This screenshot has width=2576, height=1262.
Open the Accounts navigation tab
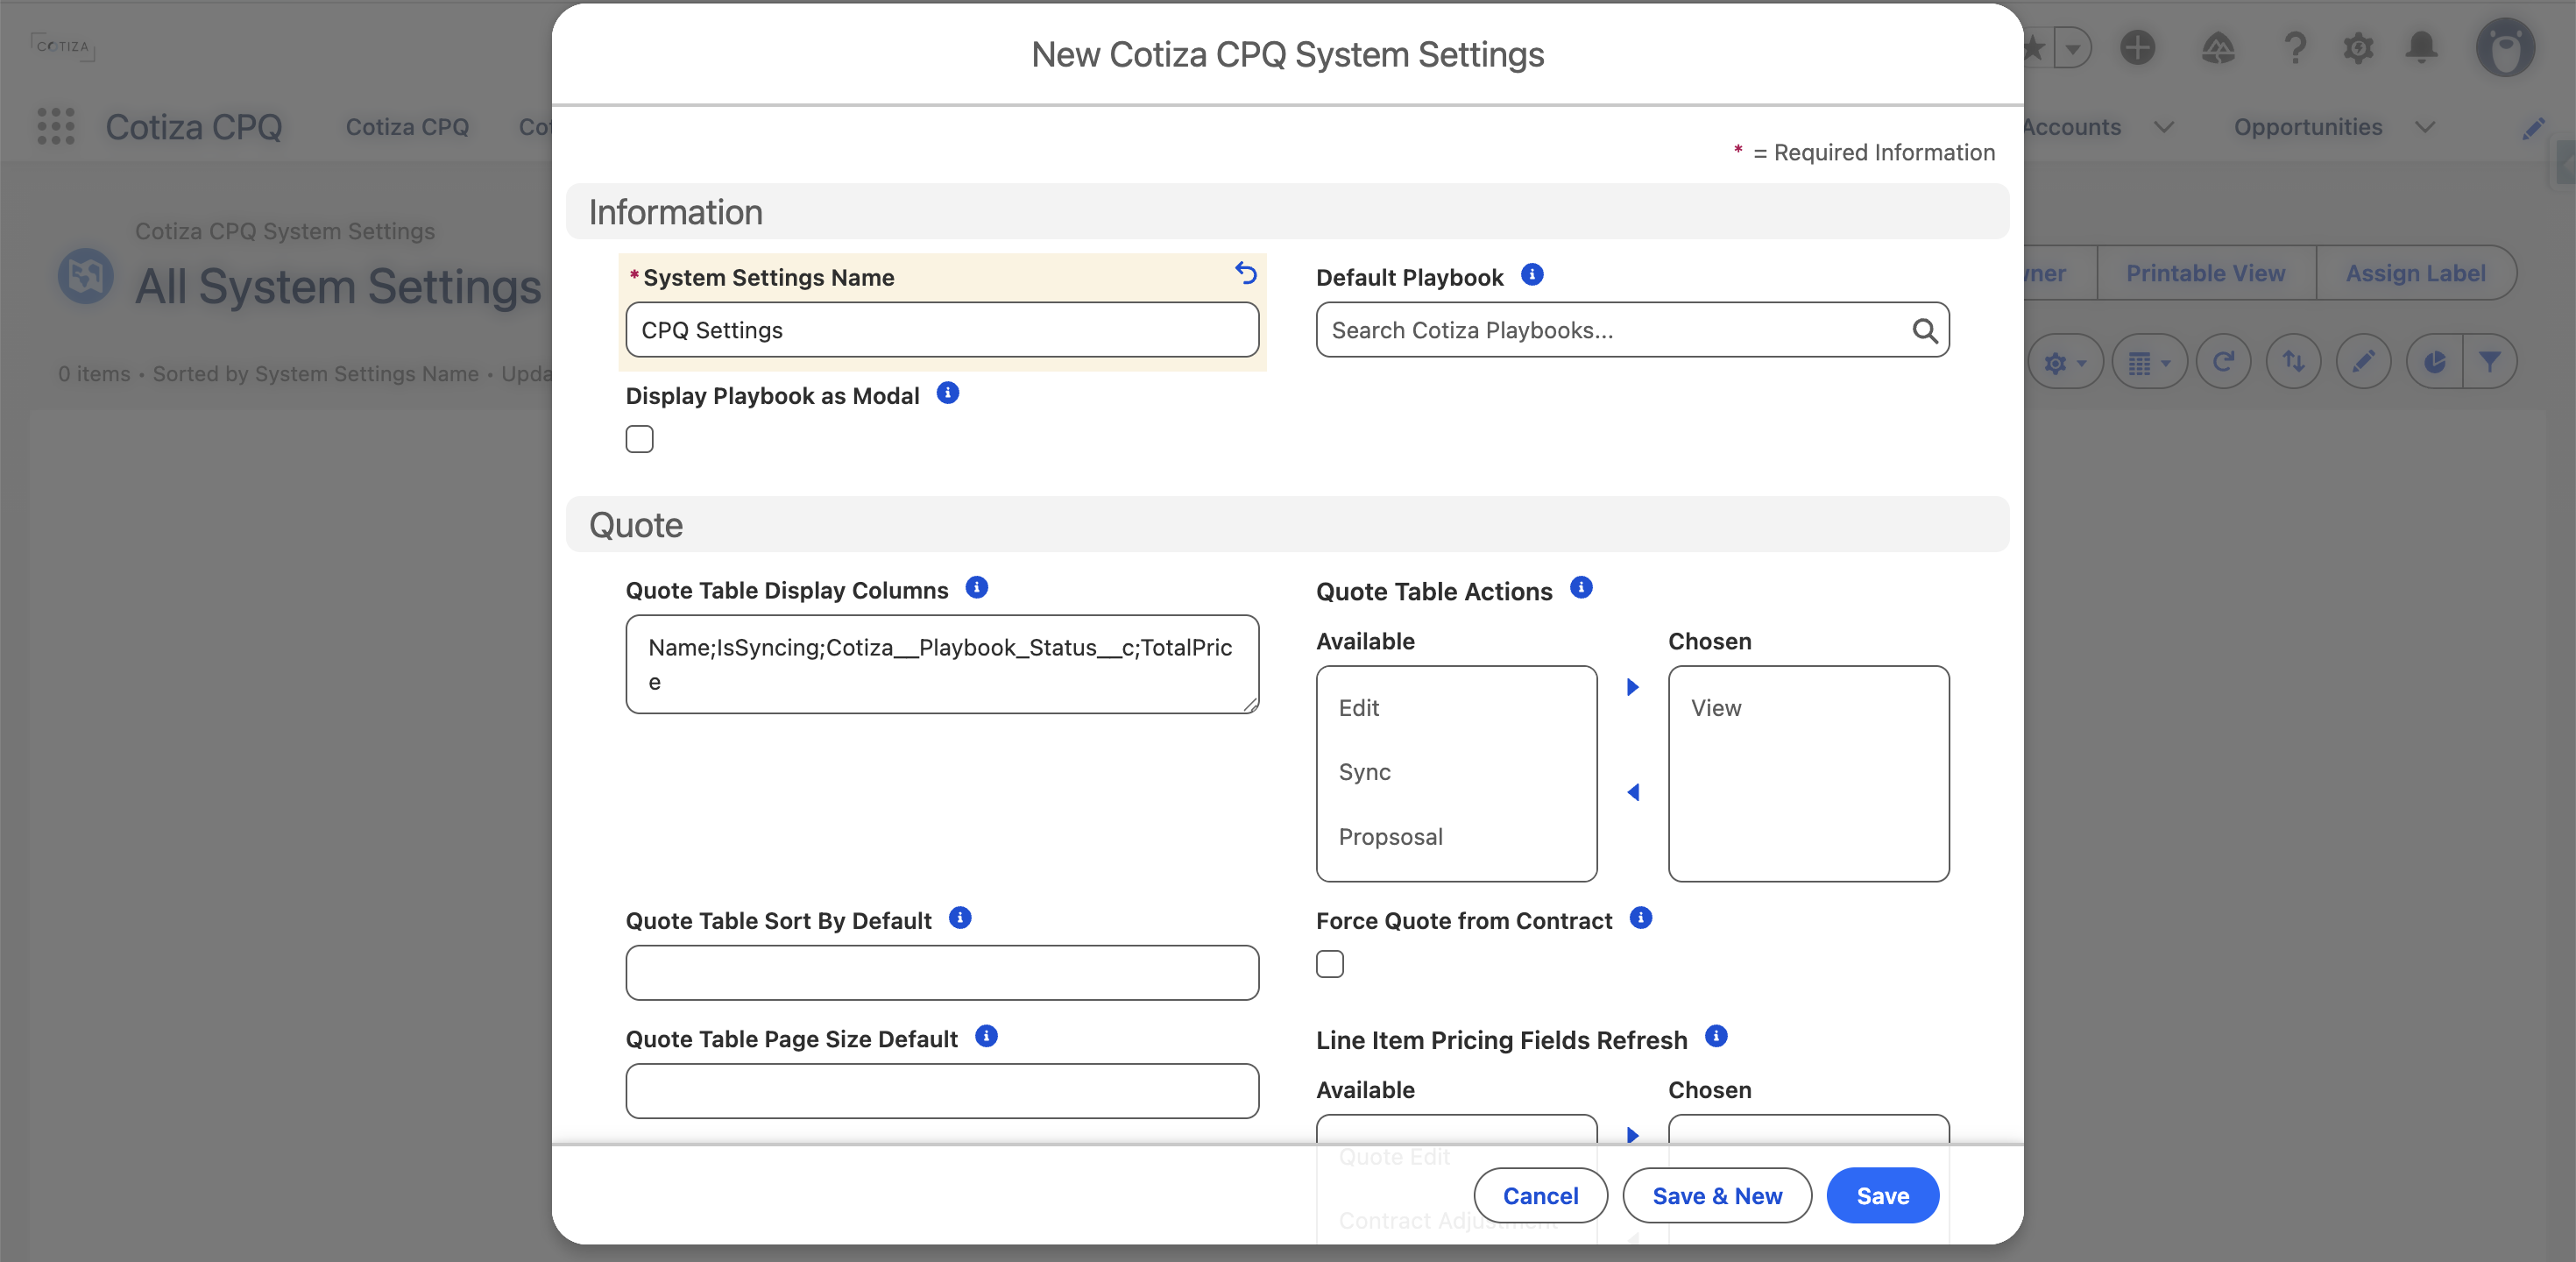pos(2072,127)
